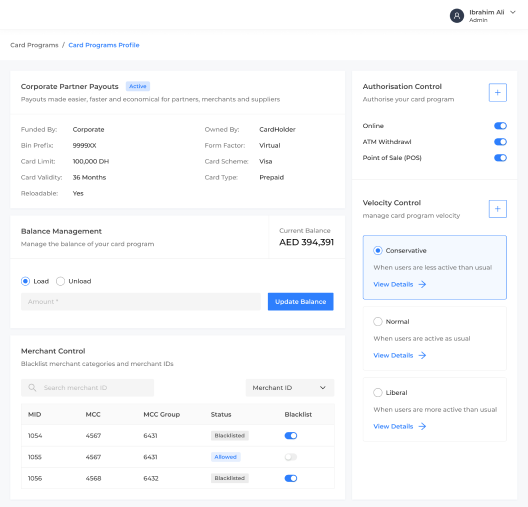Click the Allowed status badge for MID 1055
The width and height of the screenshot is (528, 507).
[226, 457]
